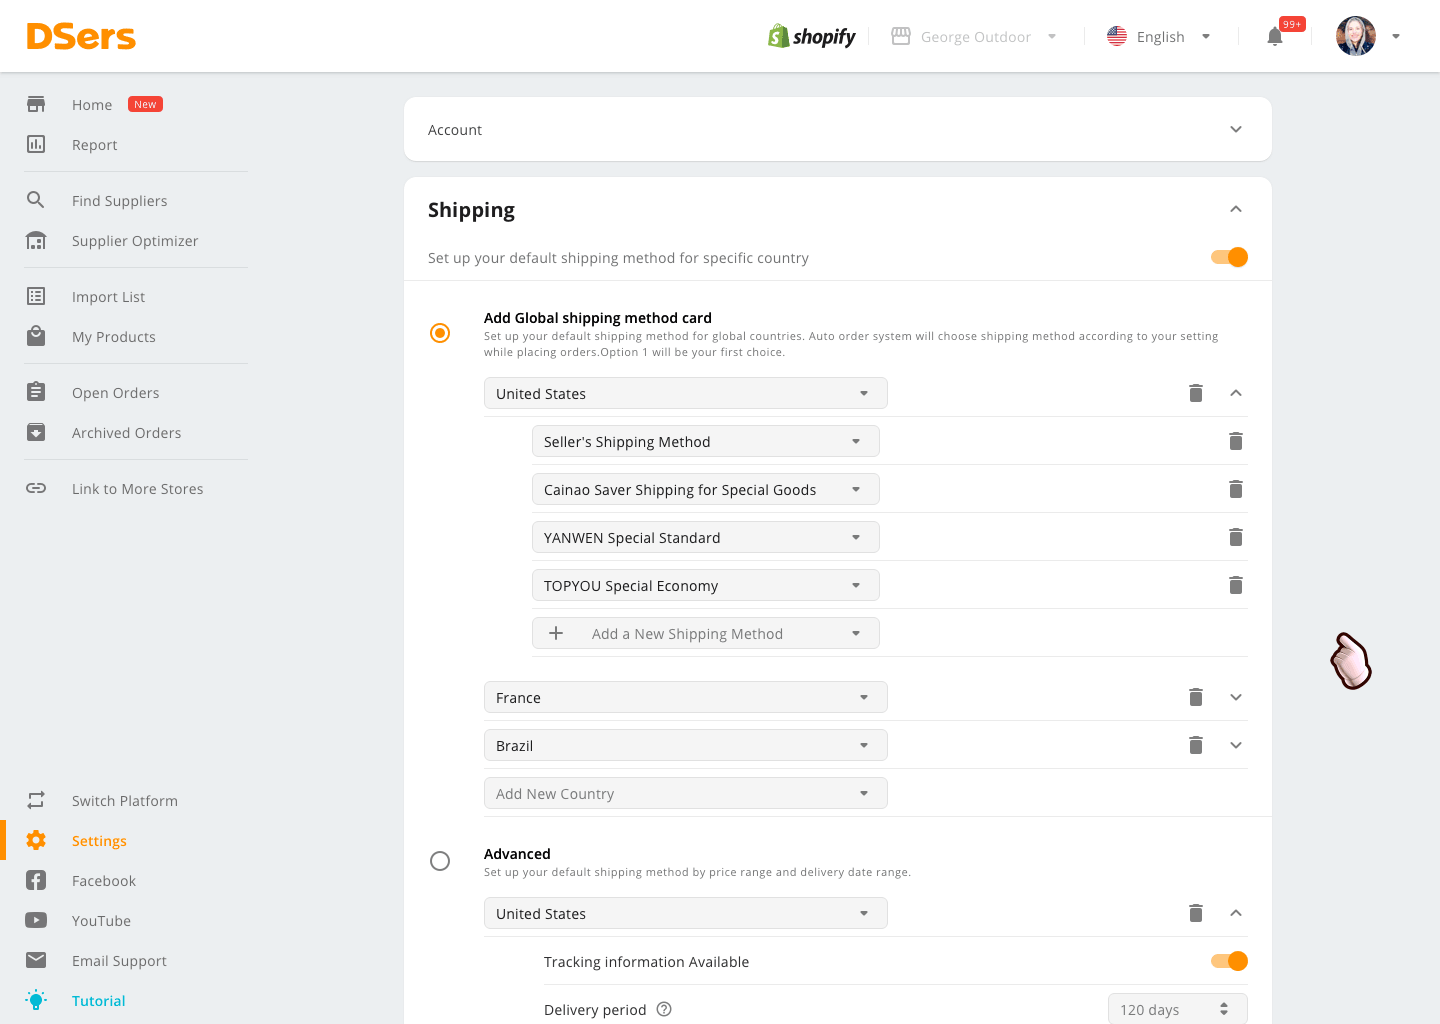
Task: Open the profile menu arrow
Action: 1396,37
